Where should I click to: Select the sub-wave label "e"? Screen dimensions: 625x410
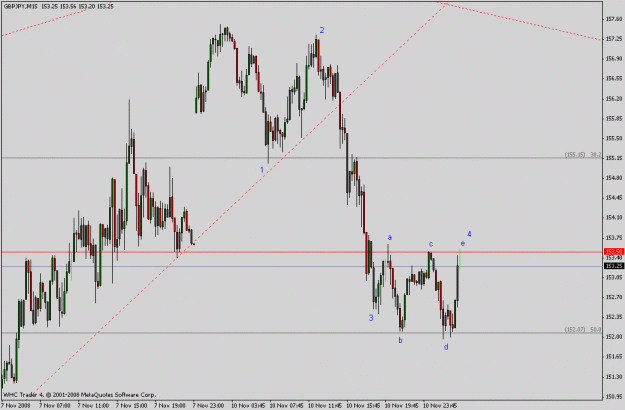point(462,243)
